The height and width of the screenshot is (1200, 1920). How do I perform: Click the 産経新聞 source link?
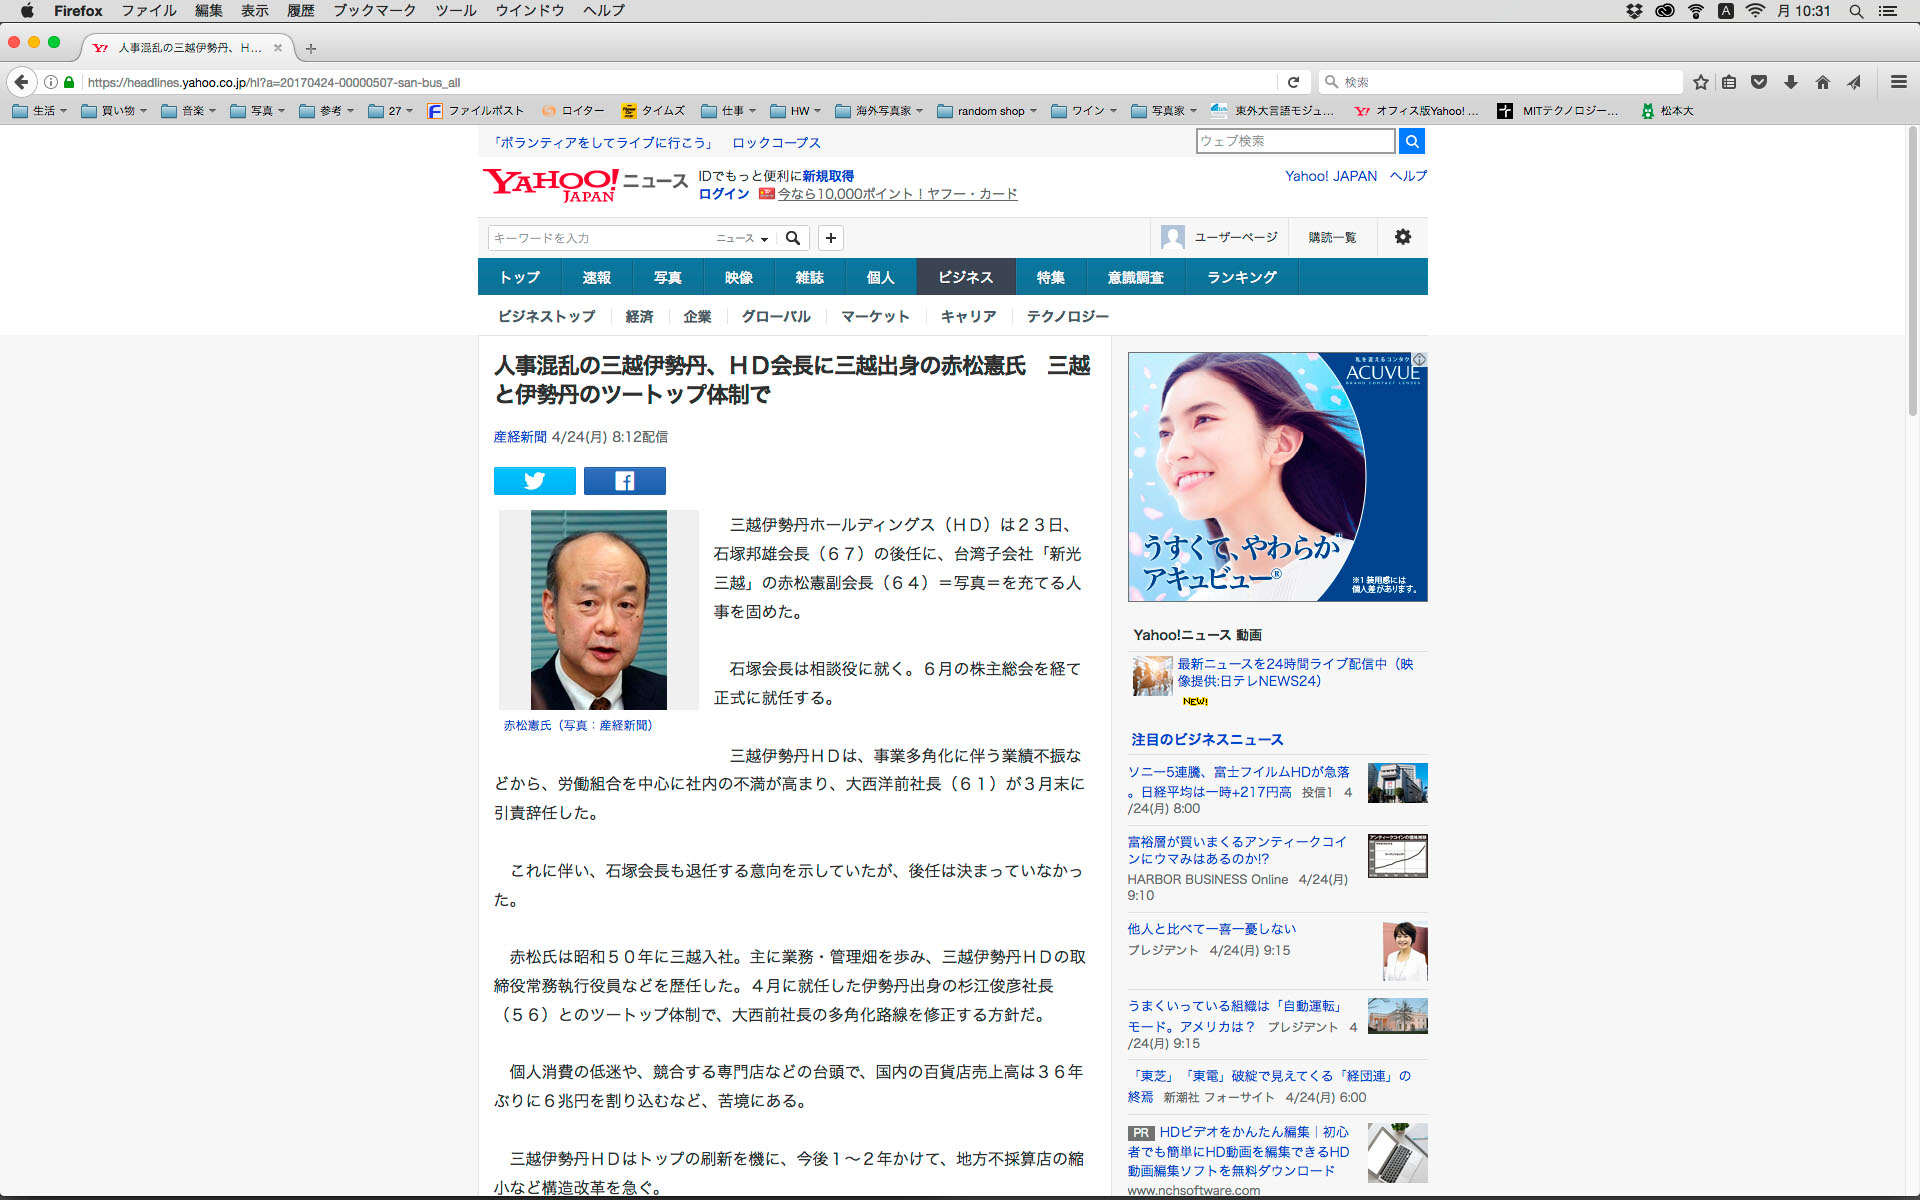tap(520, 437)
